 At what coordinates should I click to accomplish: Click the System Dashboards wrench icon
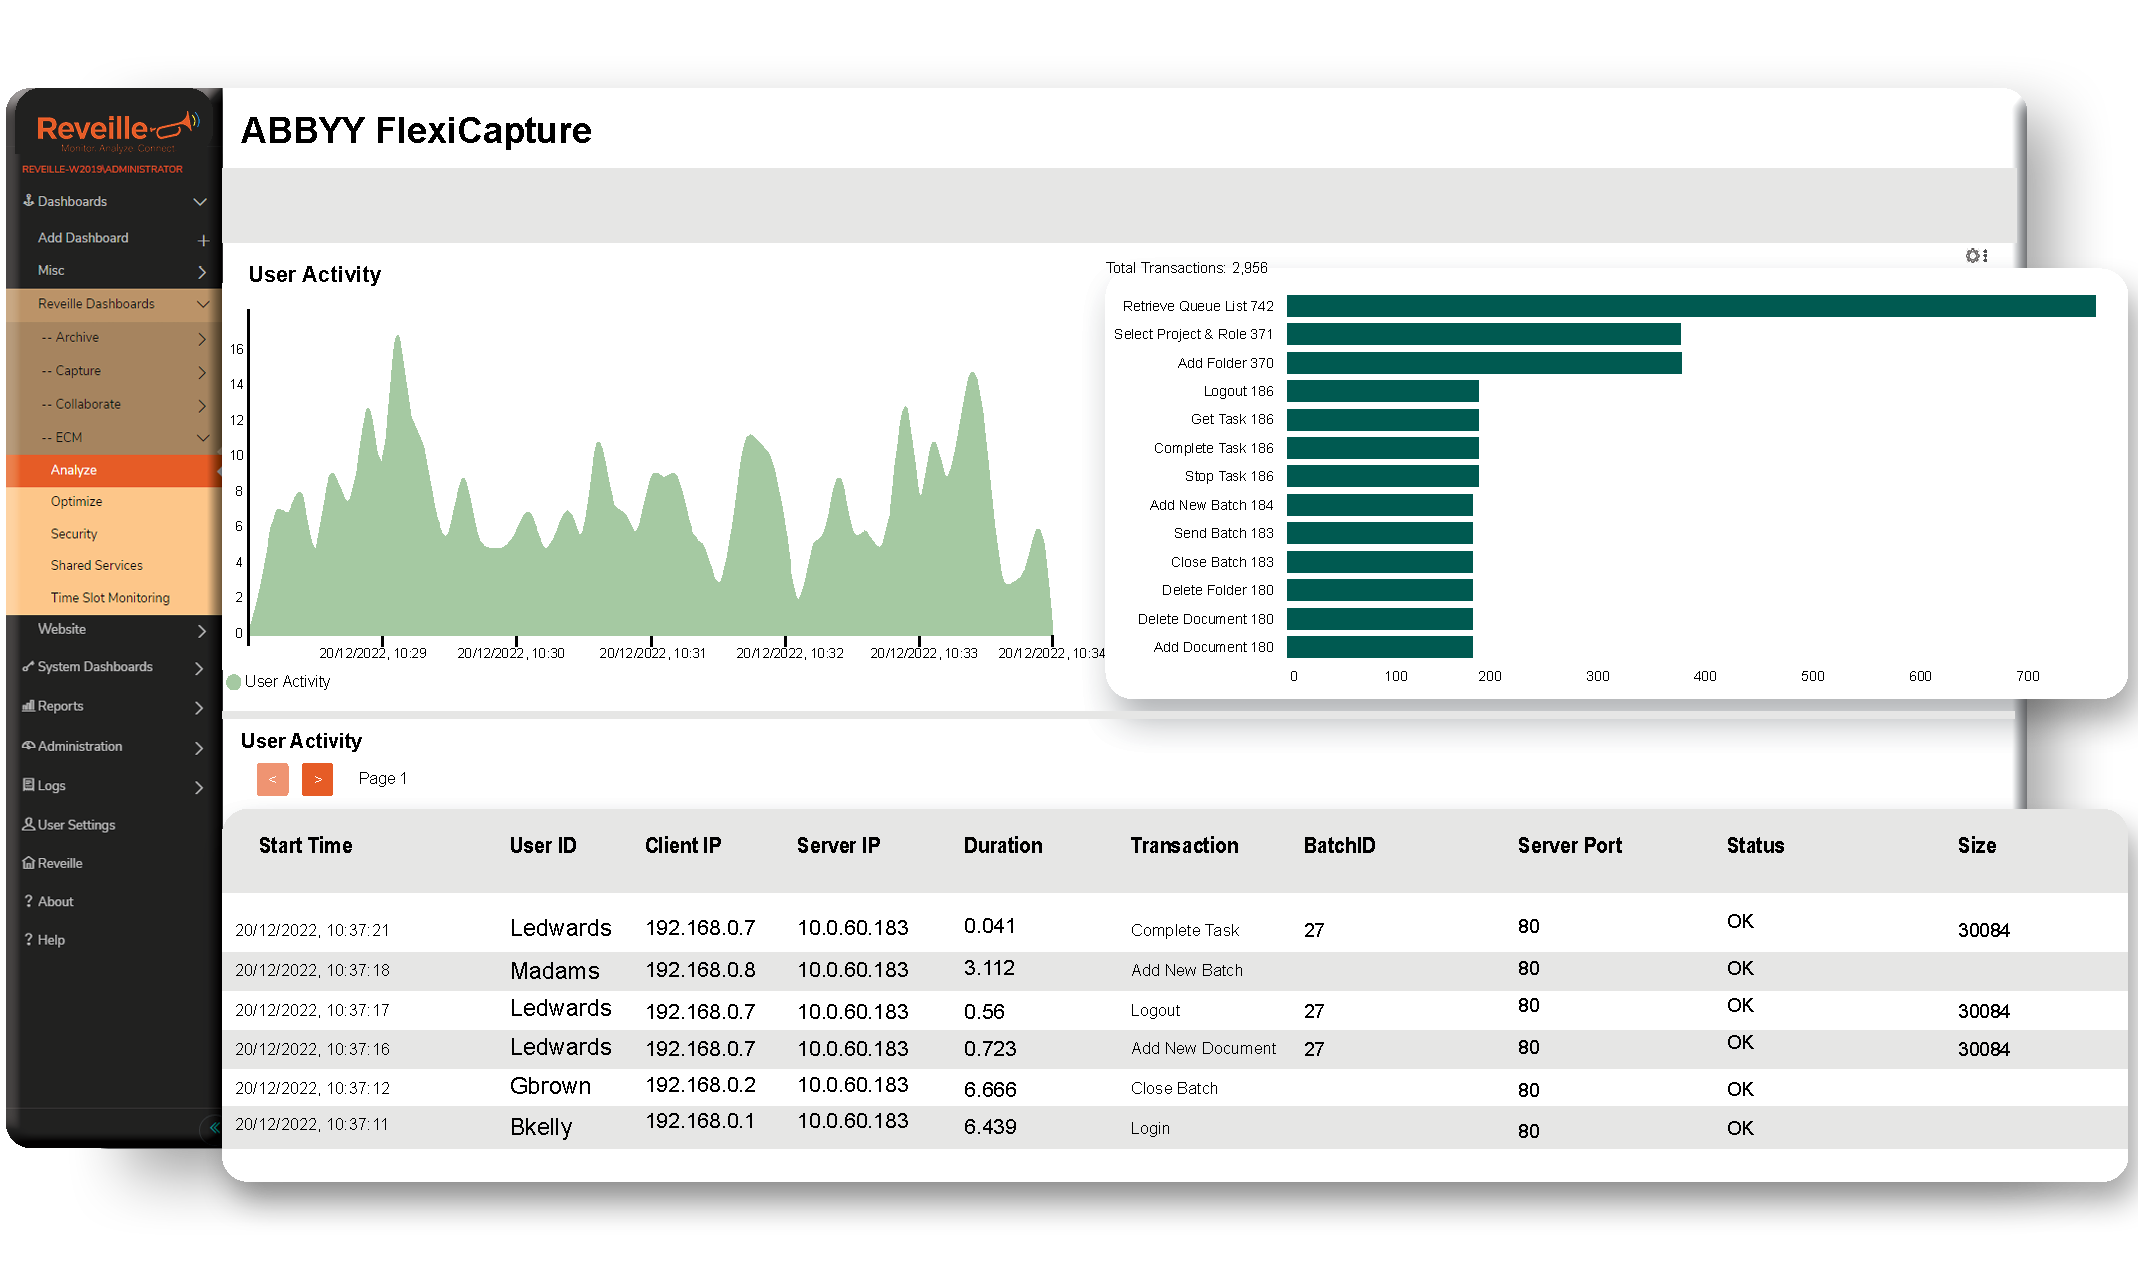pyautogui.click(x=29, y=666)
